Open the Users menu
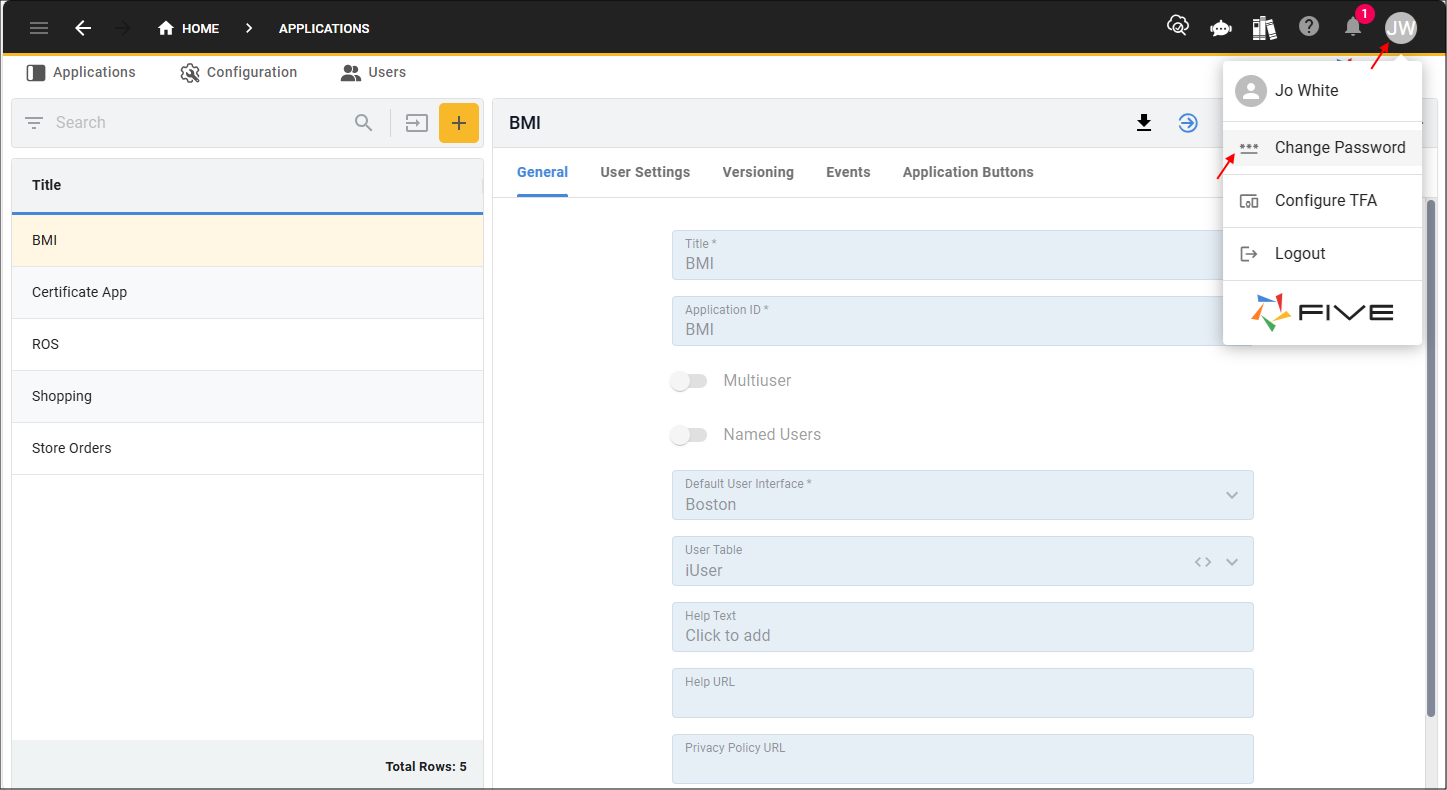 tap(373, 72)
